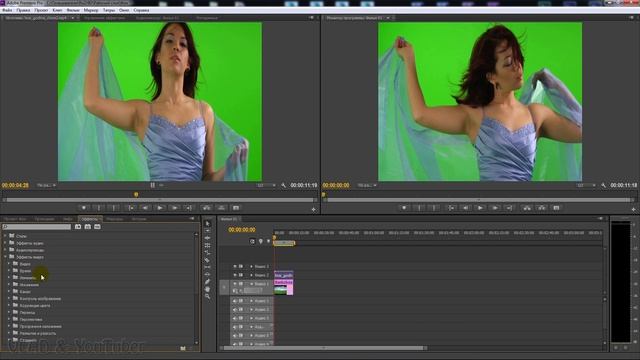Screen dimensions: 640x360
Task: Step forward one frame in Program monitor
Action: pyautogui.click(x=495, y=208)
